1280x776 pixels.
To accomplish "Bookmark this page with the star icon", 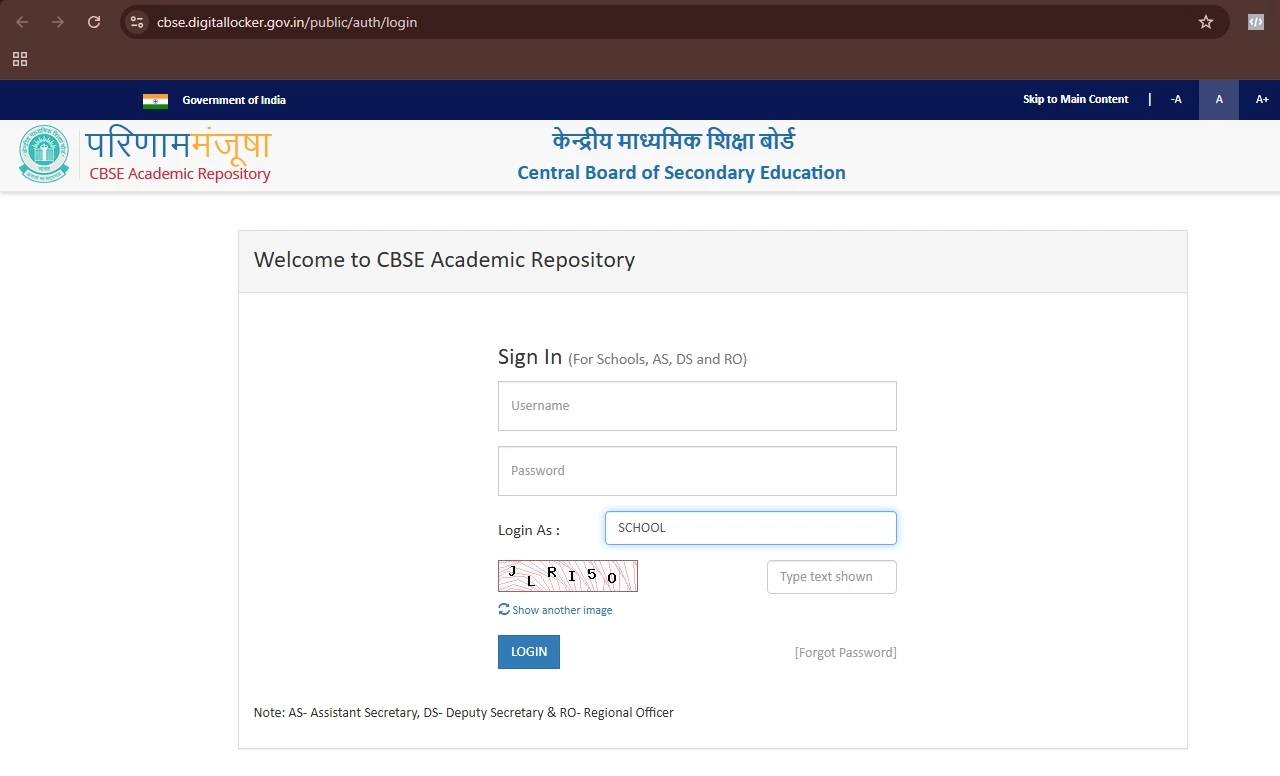I will pyautogui.click(x=1206, y=22).
